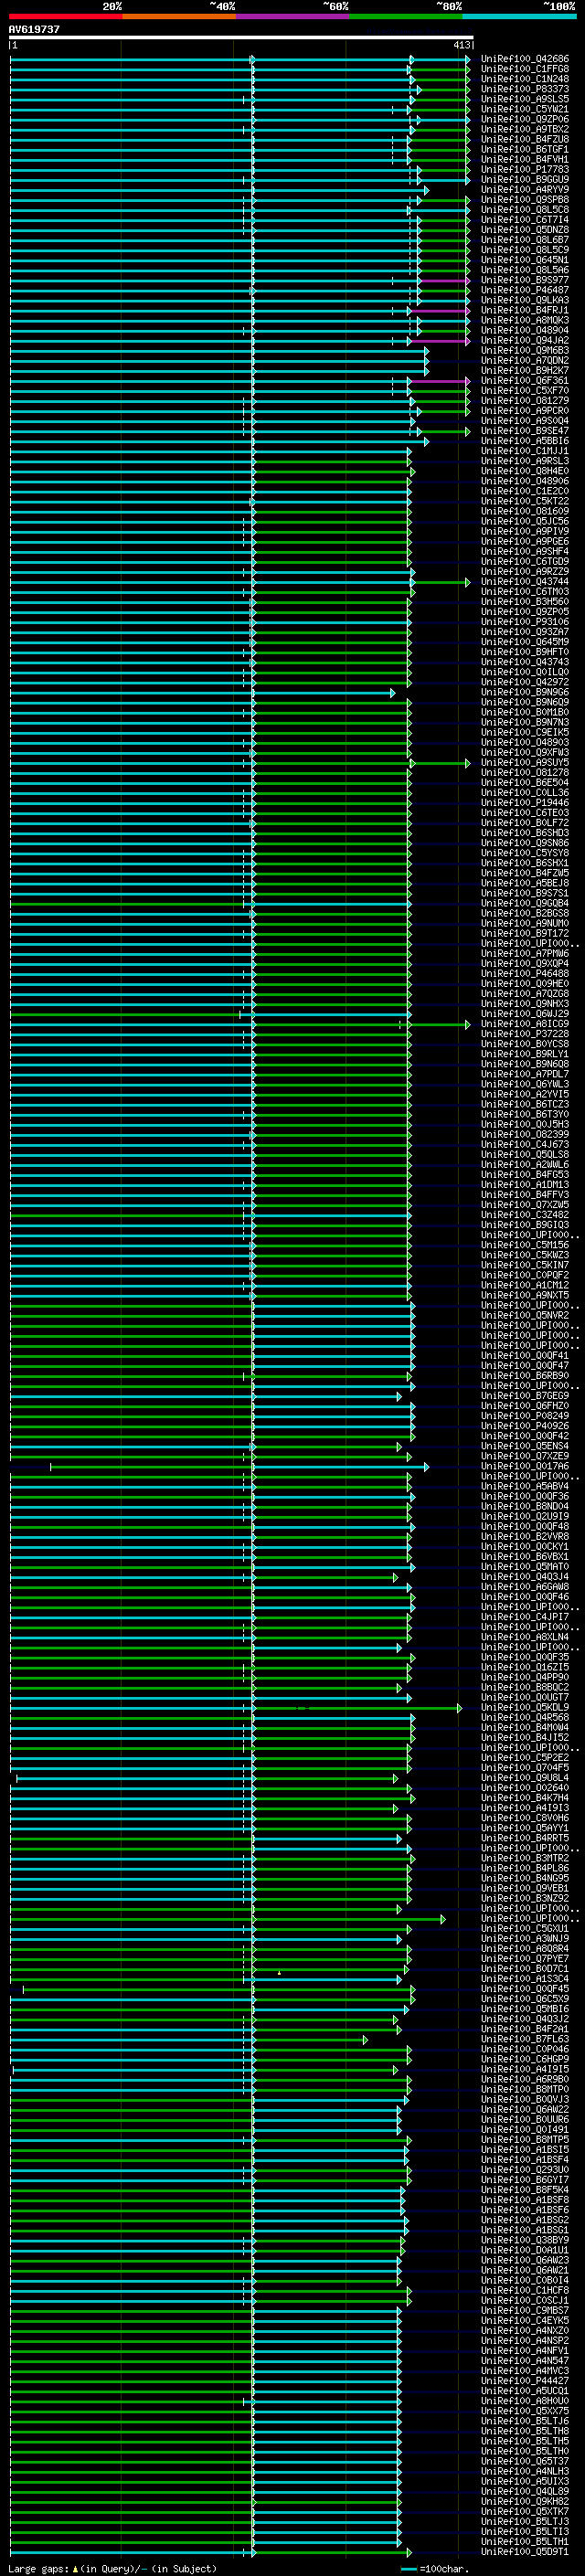Select hit label UniRef100_A1CM12
This screenshot has height=2576, width=585.
click(x=525, y=1285)
